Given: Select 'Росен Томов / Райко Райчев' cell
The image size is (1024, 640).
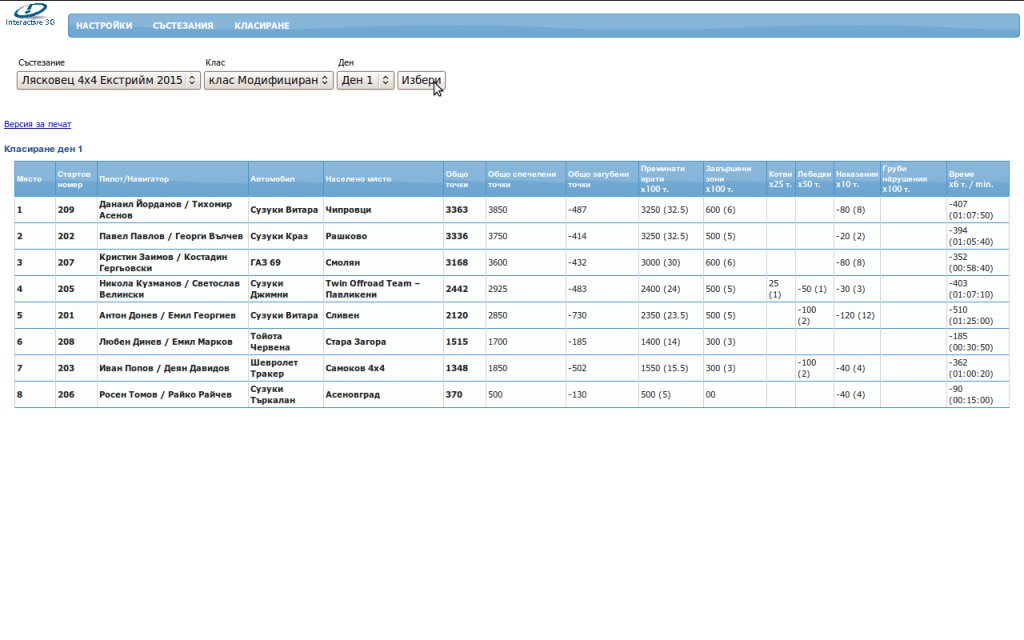Looking at the screenshot, I should pos(172,394).
